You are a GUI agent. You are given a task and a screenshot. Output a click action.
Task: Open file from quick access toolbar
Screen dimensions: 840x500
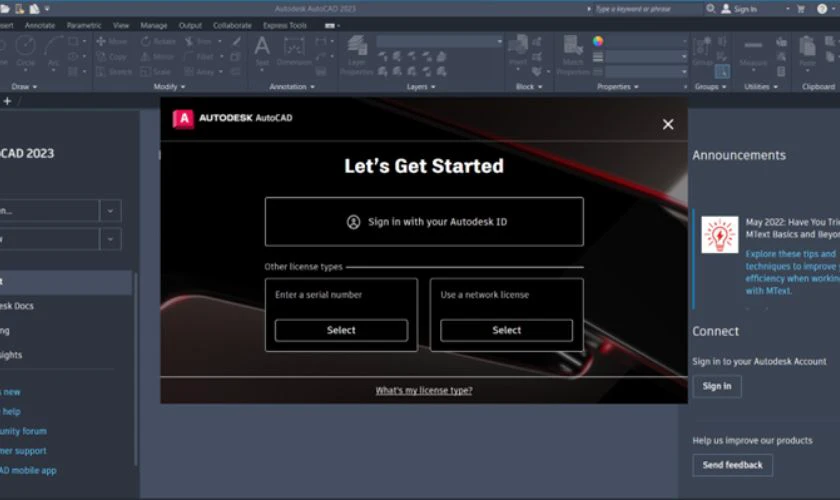coord(5,9)
